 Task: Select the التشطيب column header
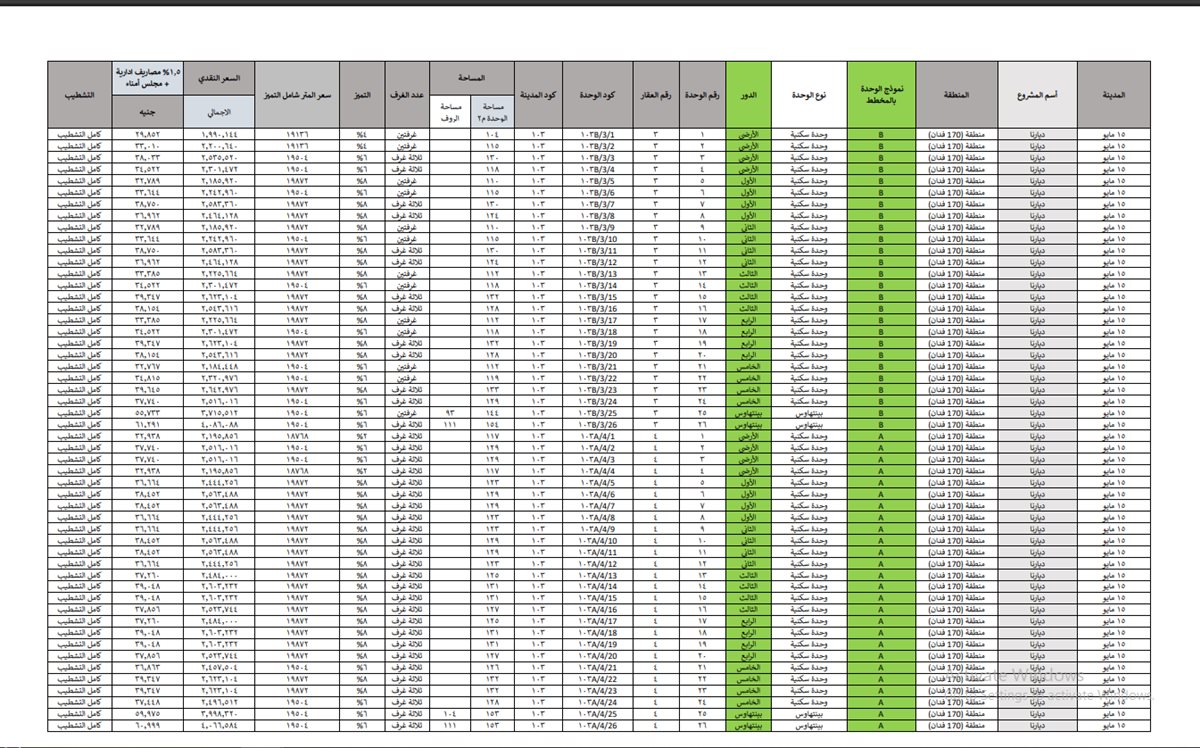79,94
